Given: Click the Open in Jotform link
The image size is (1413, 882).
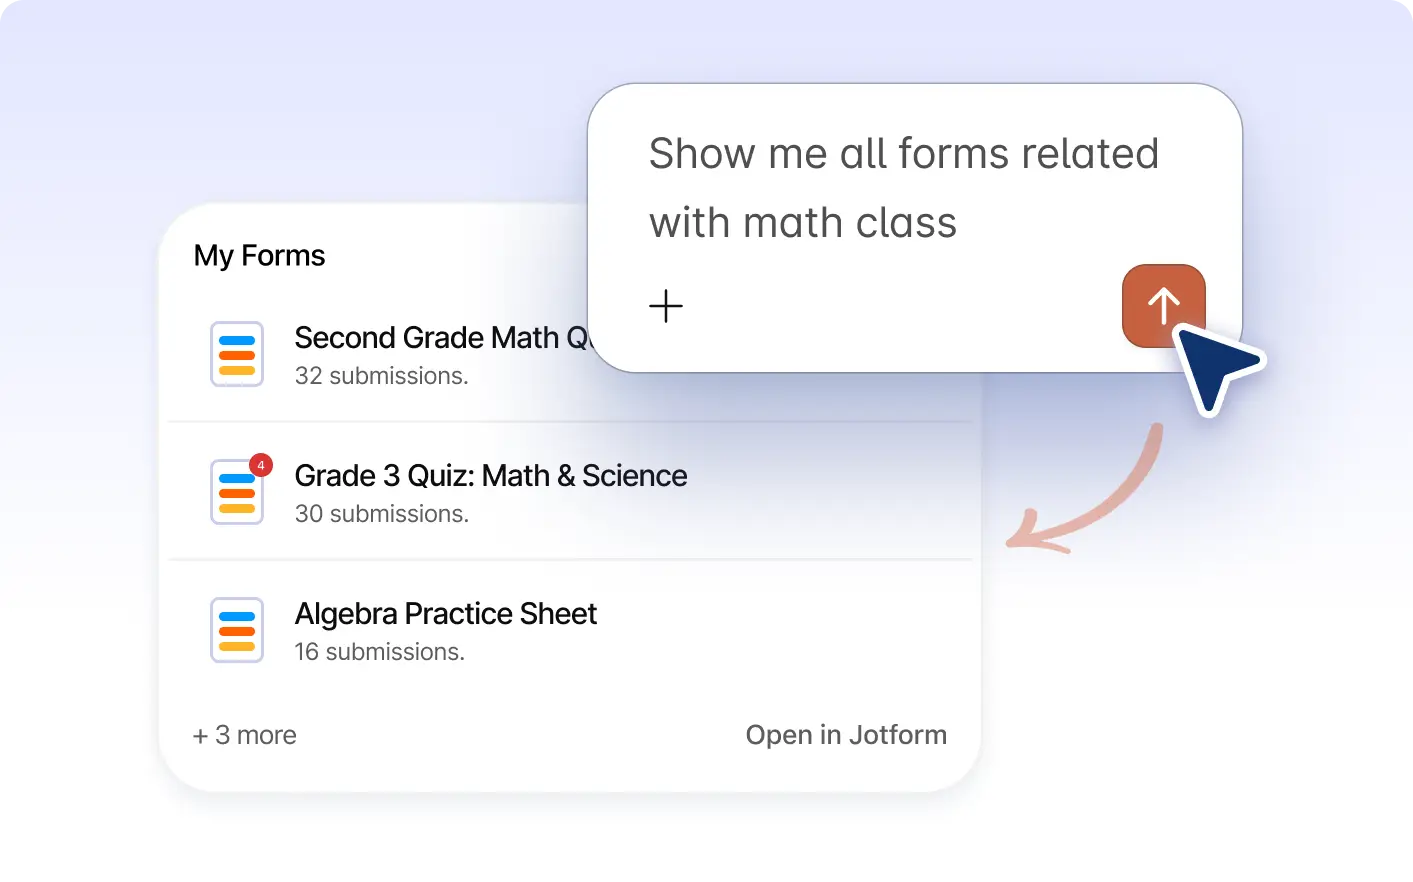Looking at the screenshot, I should pyautogui.click(x=846, y=735).
